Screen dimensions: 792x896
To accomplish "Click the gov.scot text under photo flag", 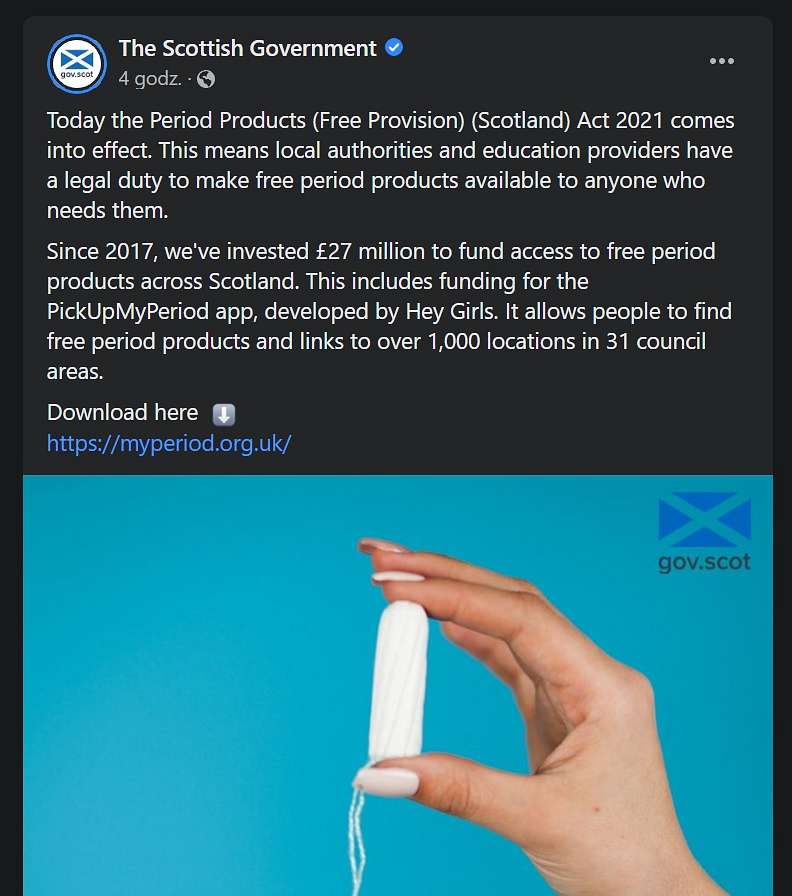I will (x=704, y=562).
